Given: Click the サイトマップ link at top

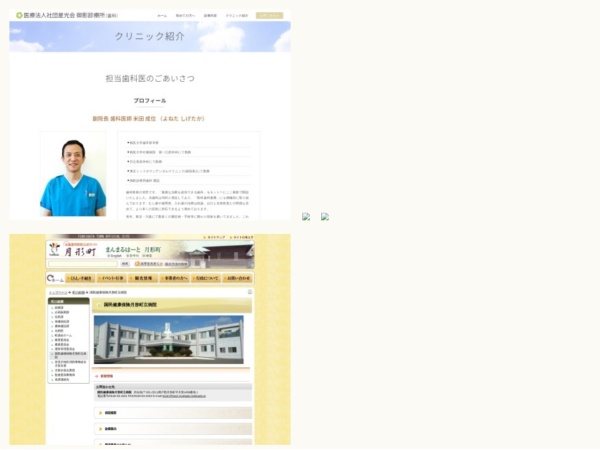Looking at the screenshot, I should (x=215, y=237).
